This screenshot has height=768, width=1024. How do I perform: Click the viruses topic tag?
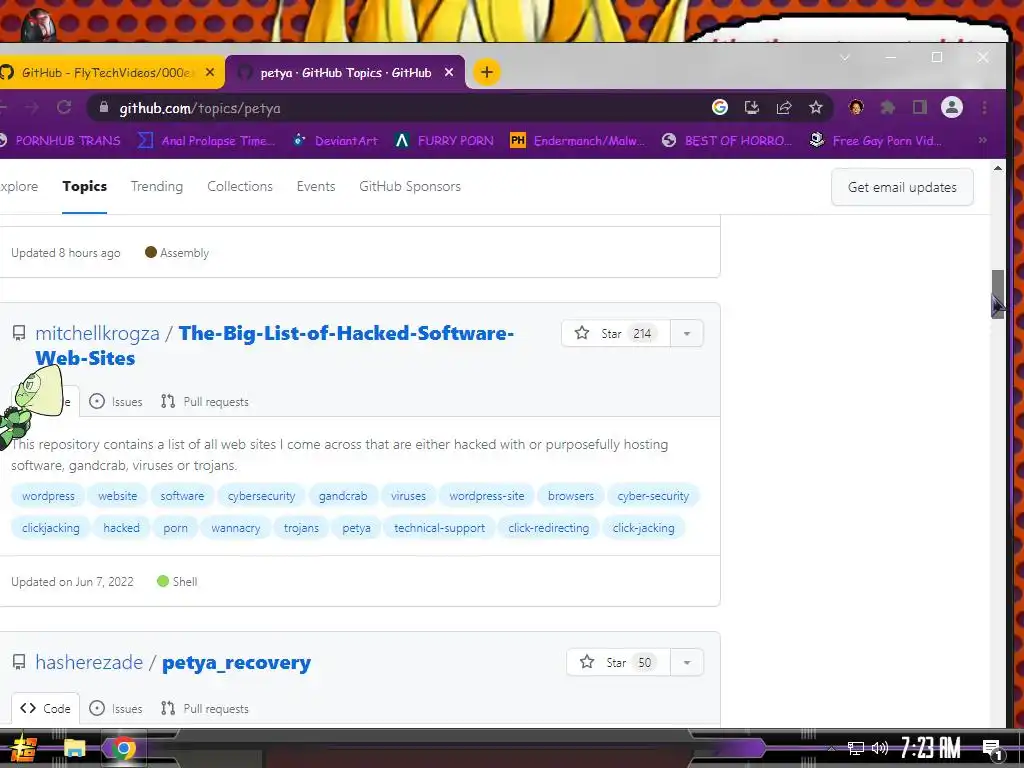pos(408,496)
